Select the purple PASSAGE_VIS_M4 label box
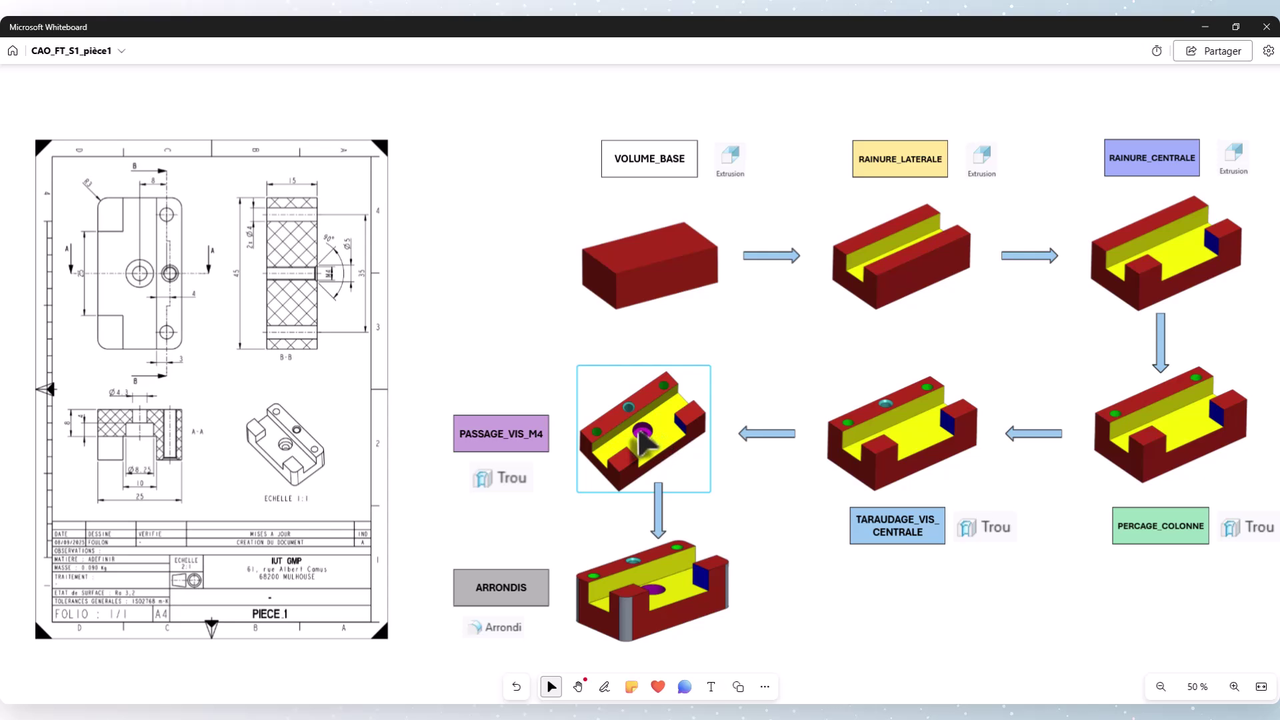 (501, 434)
